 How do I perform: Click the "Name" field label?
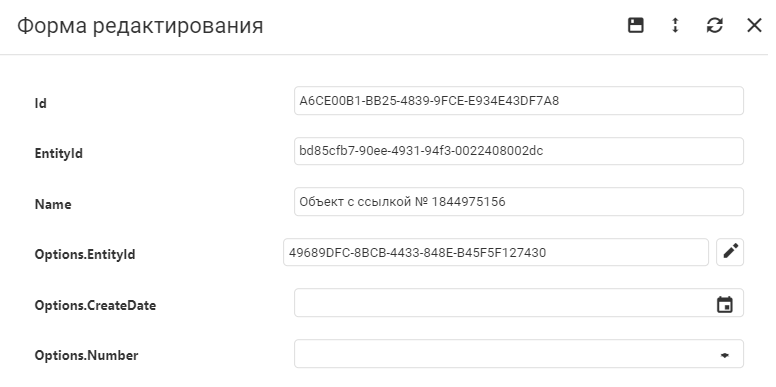click(x=53, y=204)
